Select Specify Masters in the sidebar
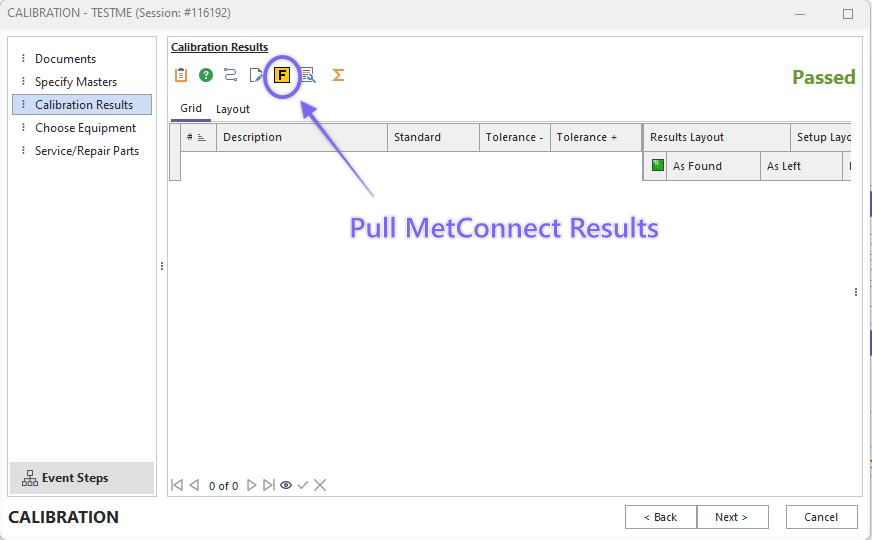Viewport: 872px width, 540px height. [x=76, y=82]
